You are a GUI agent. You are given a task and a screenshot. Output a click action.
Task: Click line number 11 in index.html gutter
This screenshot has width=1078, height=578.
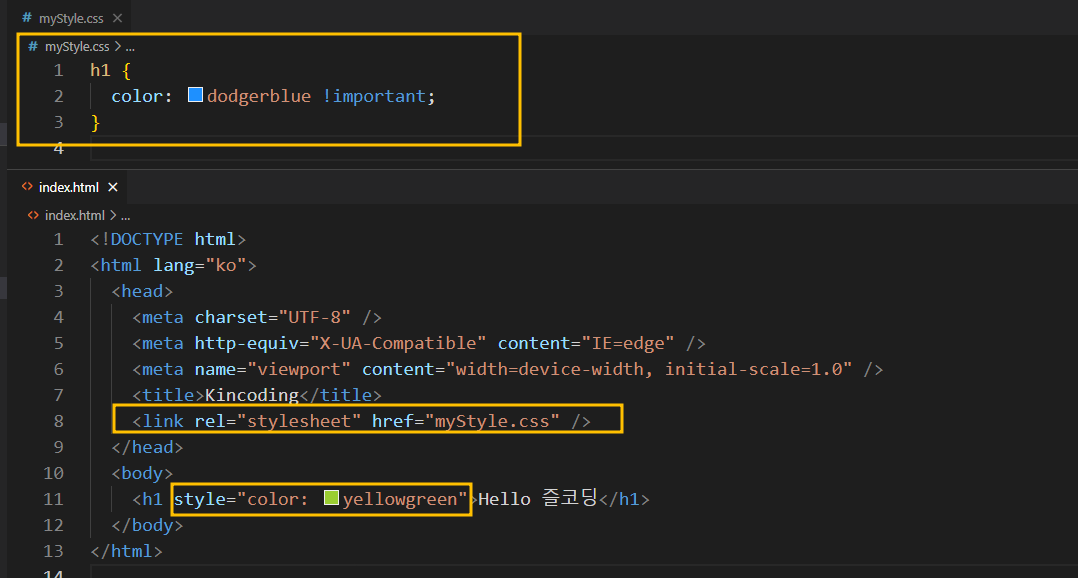[53, 500]
